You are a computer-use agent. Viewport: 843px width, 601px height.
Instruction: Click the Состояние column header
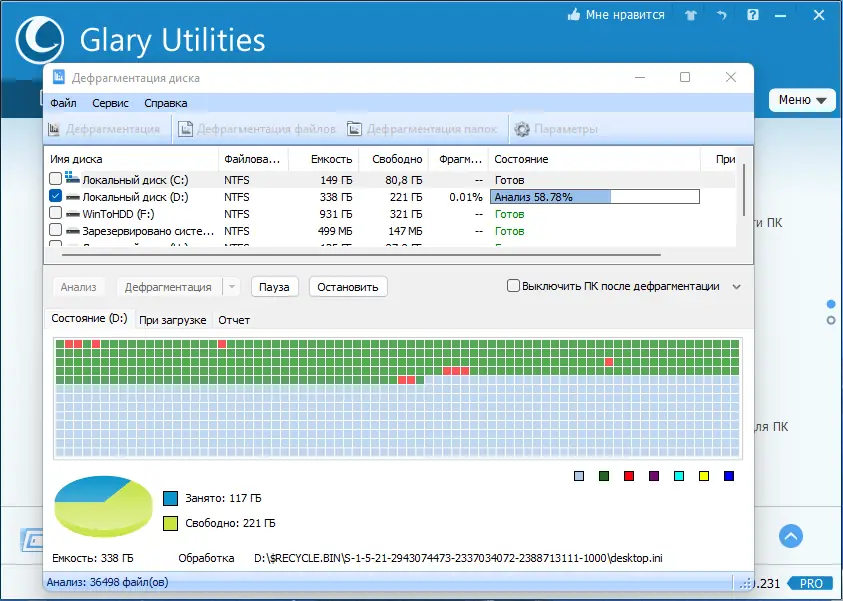coord(594,159)
